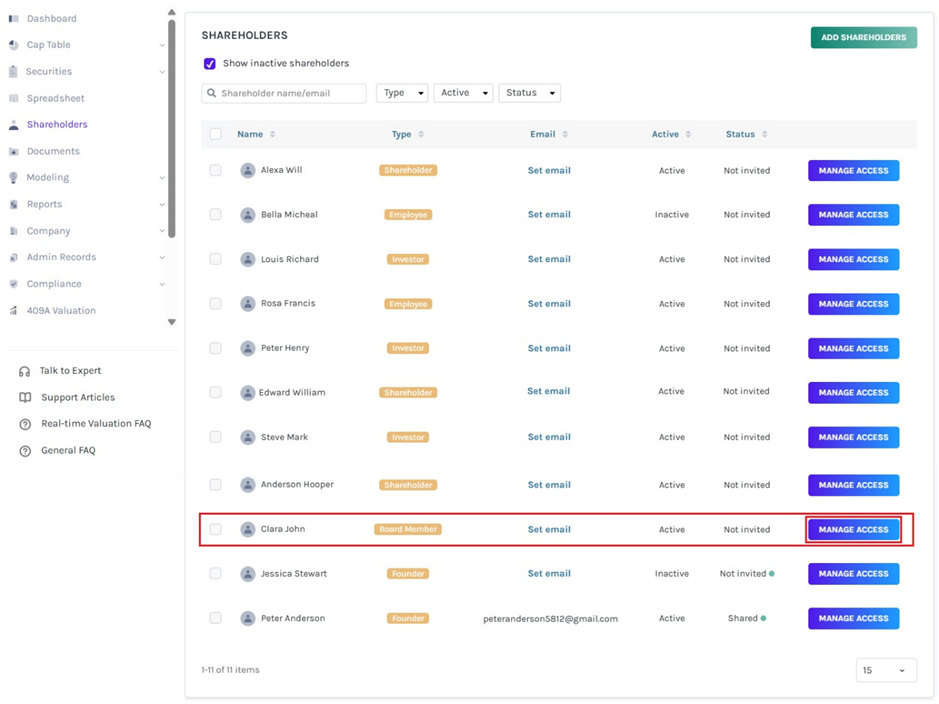Viewport: 939px width, 704px height.
Task: Focus the Shareholder name/email search field
Action: pyautogui.click(x=284, y=93)
